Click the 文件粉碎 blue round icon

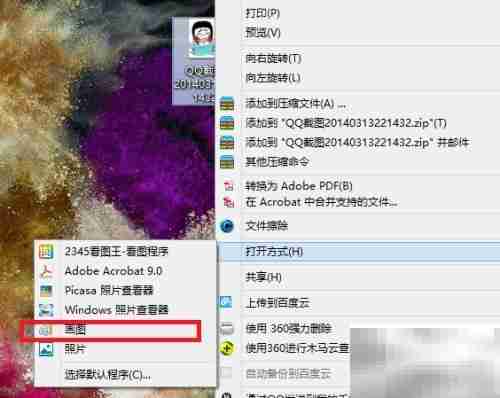[x=227, y=226]
